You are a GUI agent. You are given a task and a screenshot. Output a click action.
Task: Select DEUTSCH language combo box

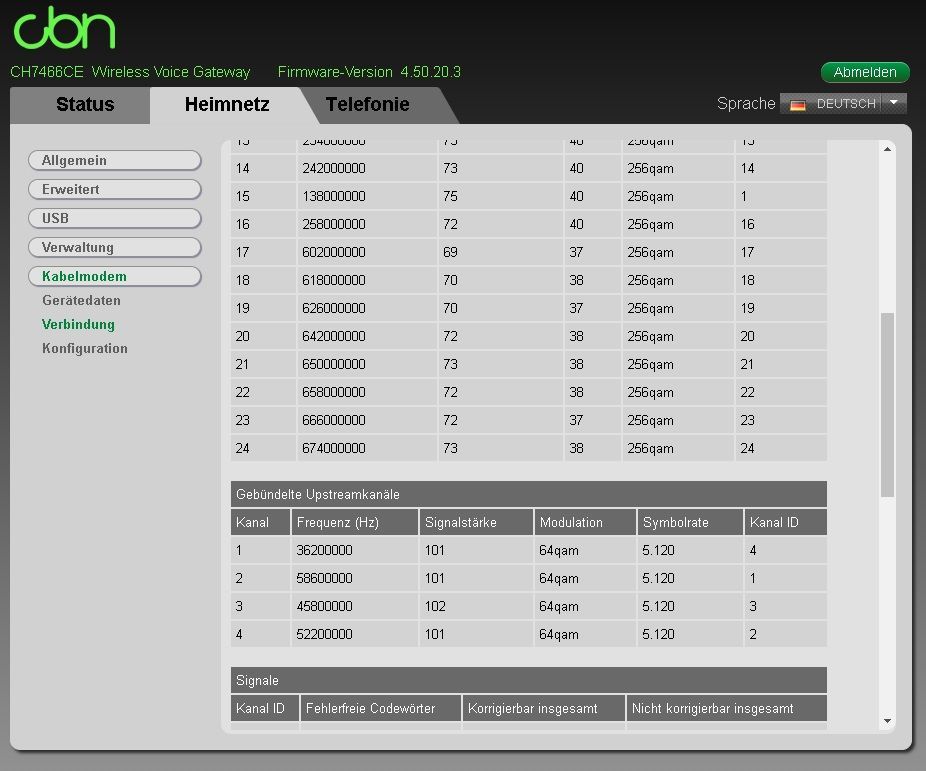click(843, 103)
